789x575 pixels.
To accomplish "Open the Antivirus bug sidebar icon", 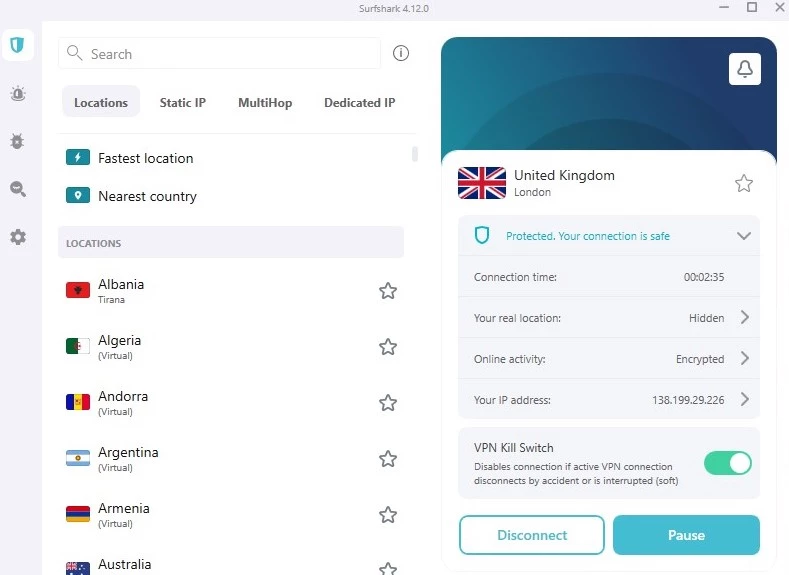I will [17, 141].
